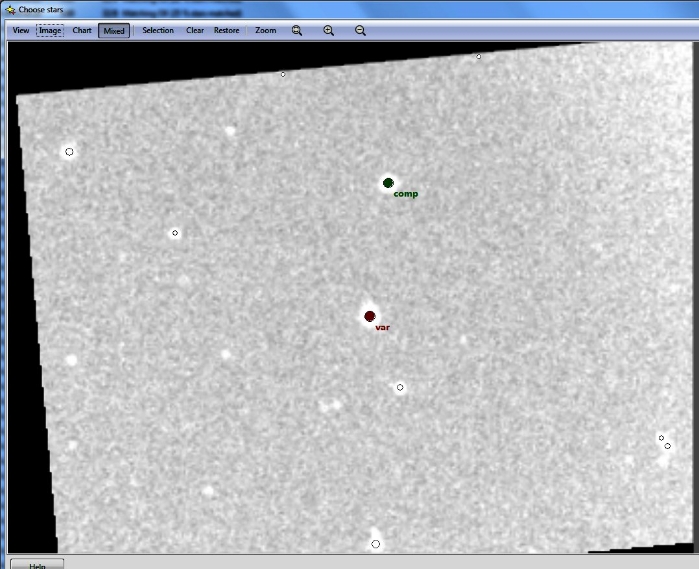The width and height of the screenshot is (699, 569).
Task: Click the circled star just below var
Action: point(400,387)
